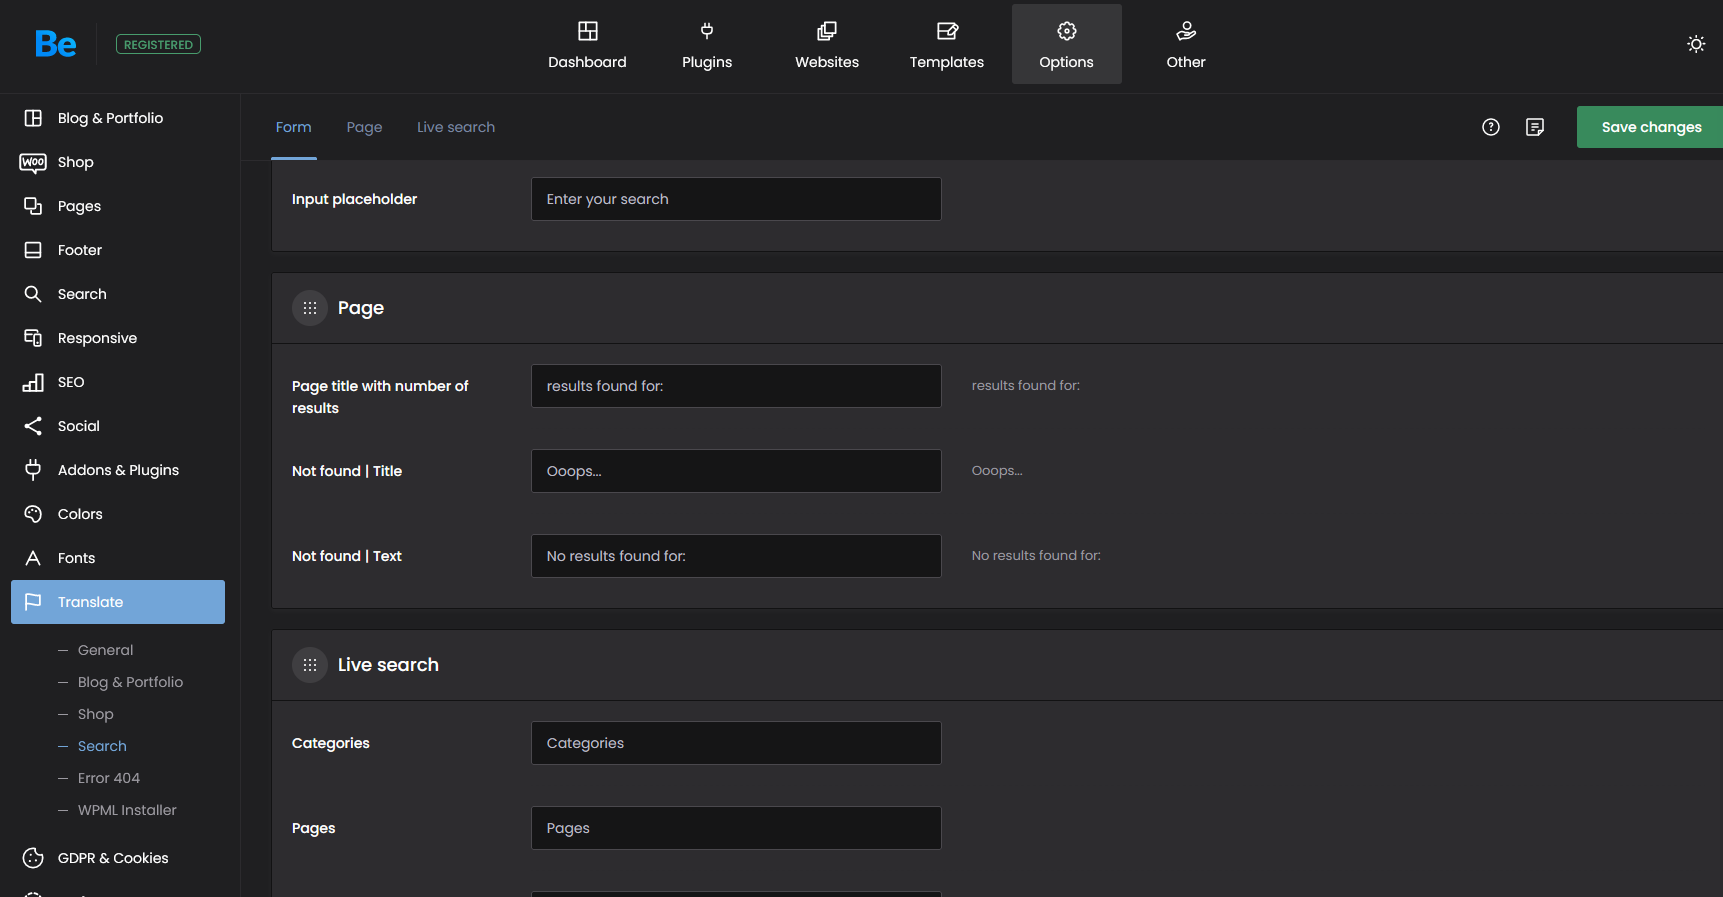Viewport: 1723px width, 897px height.
Task: Click the Footer sidebar icon
Action: (x=33, y=250)
